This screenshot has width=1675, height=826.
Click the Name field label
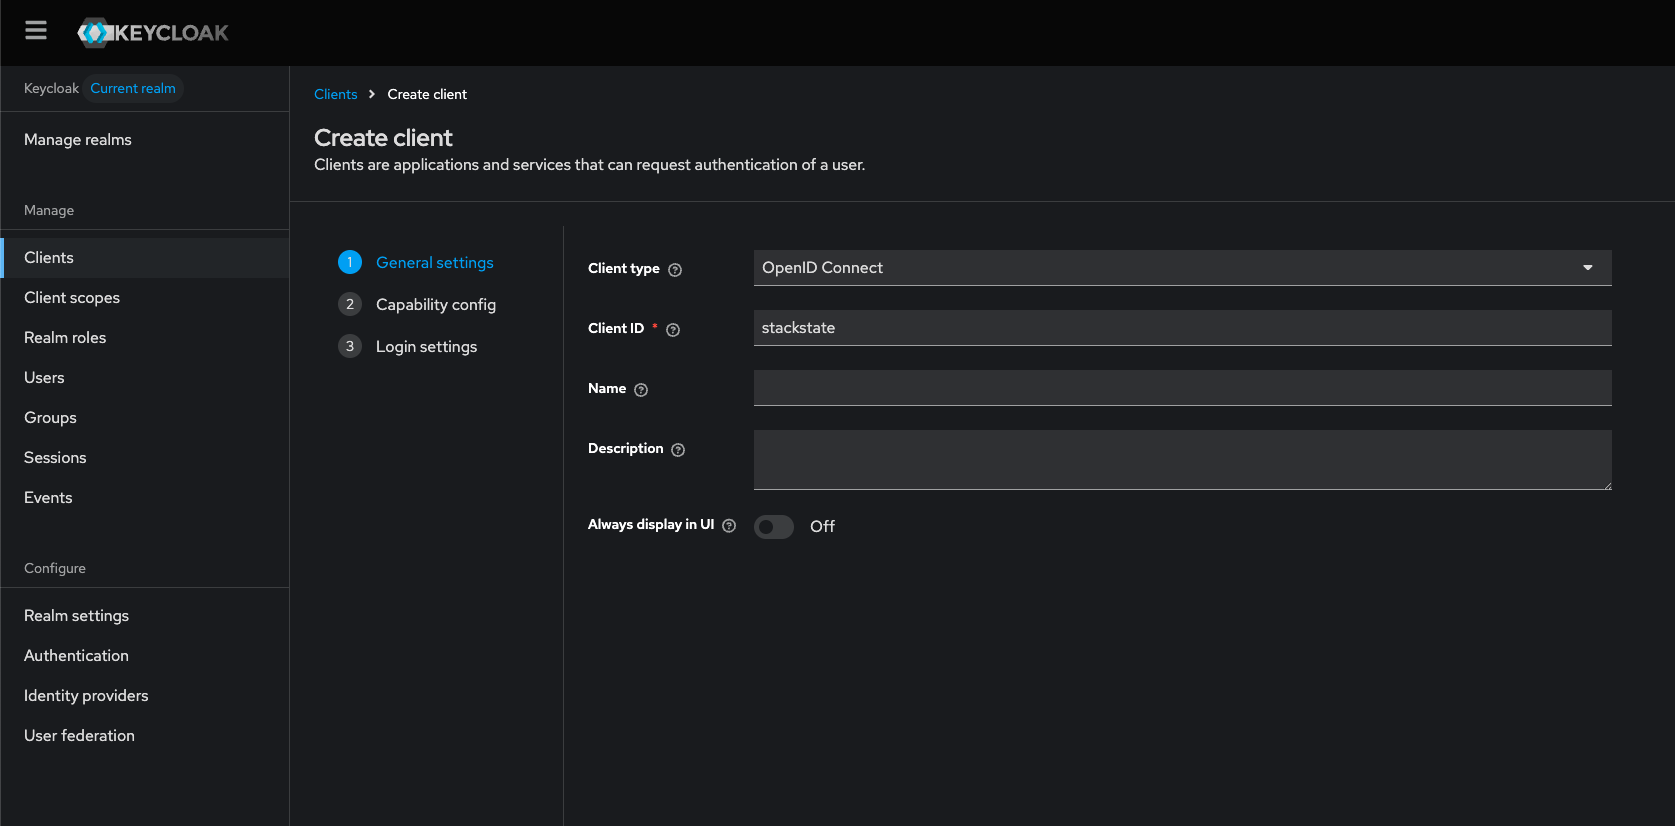tap(607, 388)
